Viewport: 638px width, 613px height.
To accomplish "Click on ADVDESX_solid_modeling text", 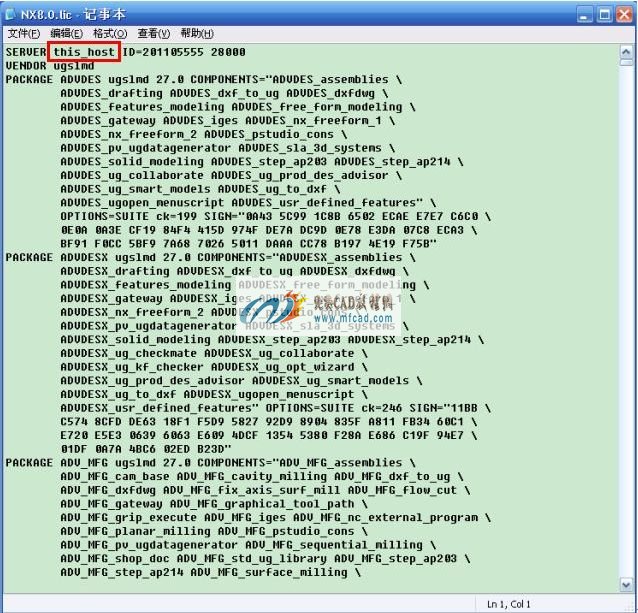I will (135, 340).
